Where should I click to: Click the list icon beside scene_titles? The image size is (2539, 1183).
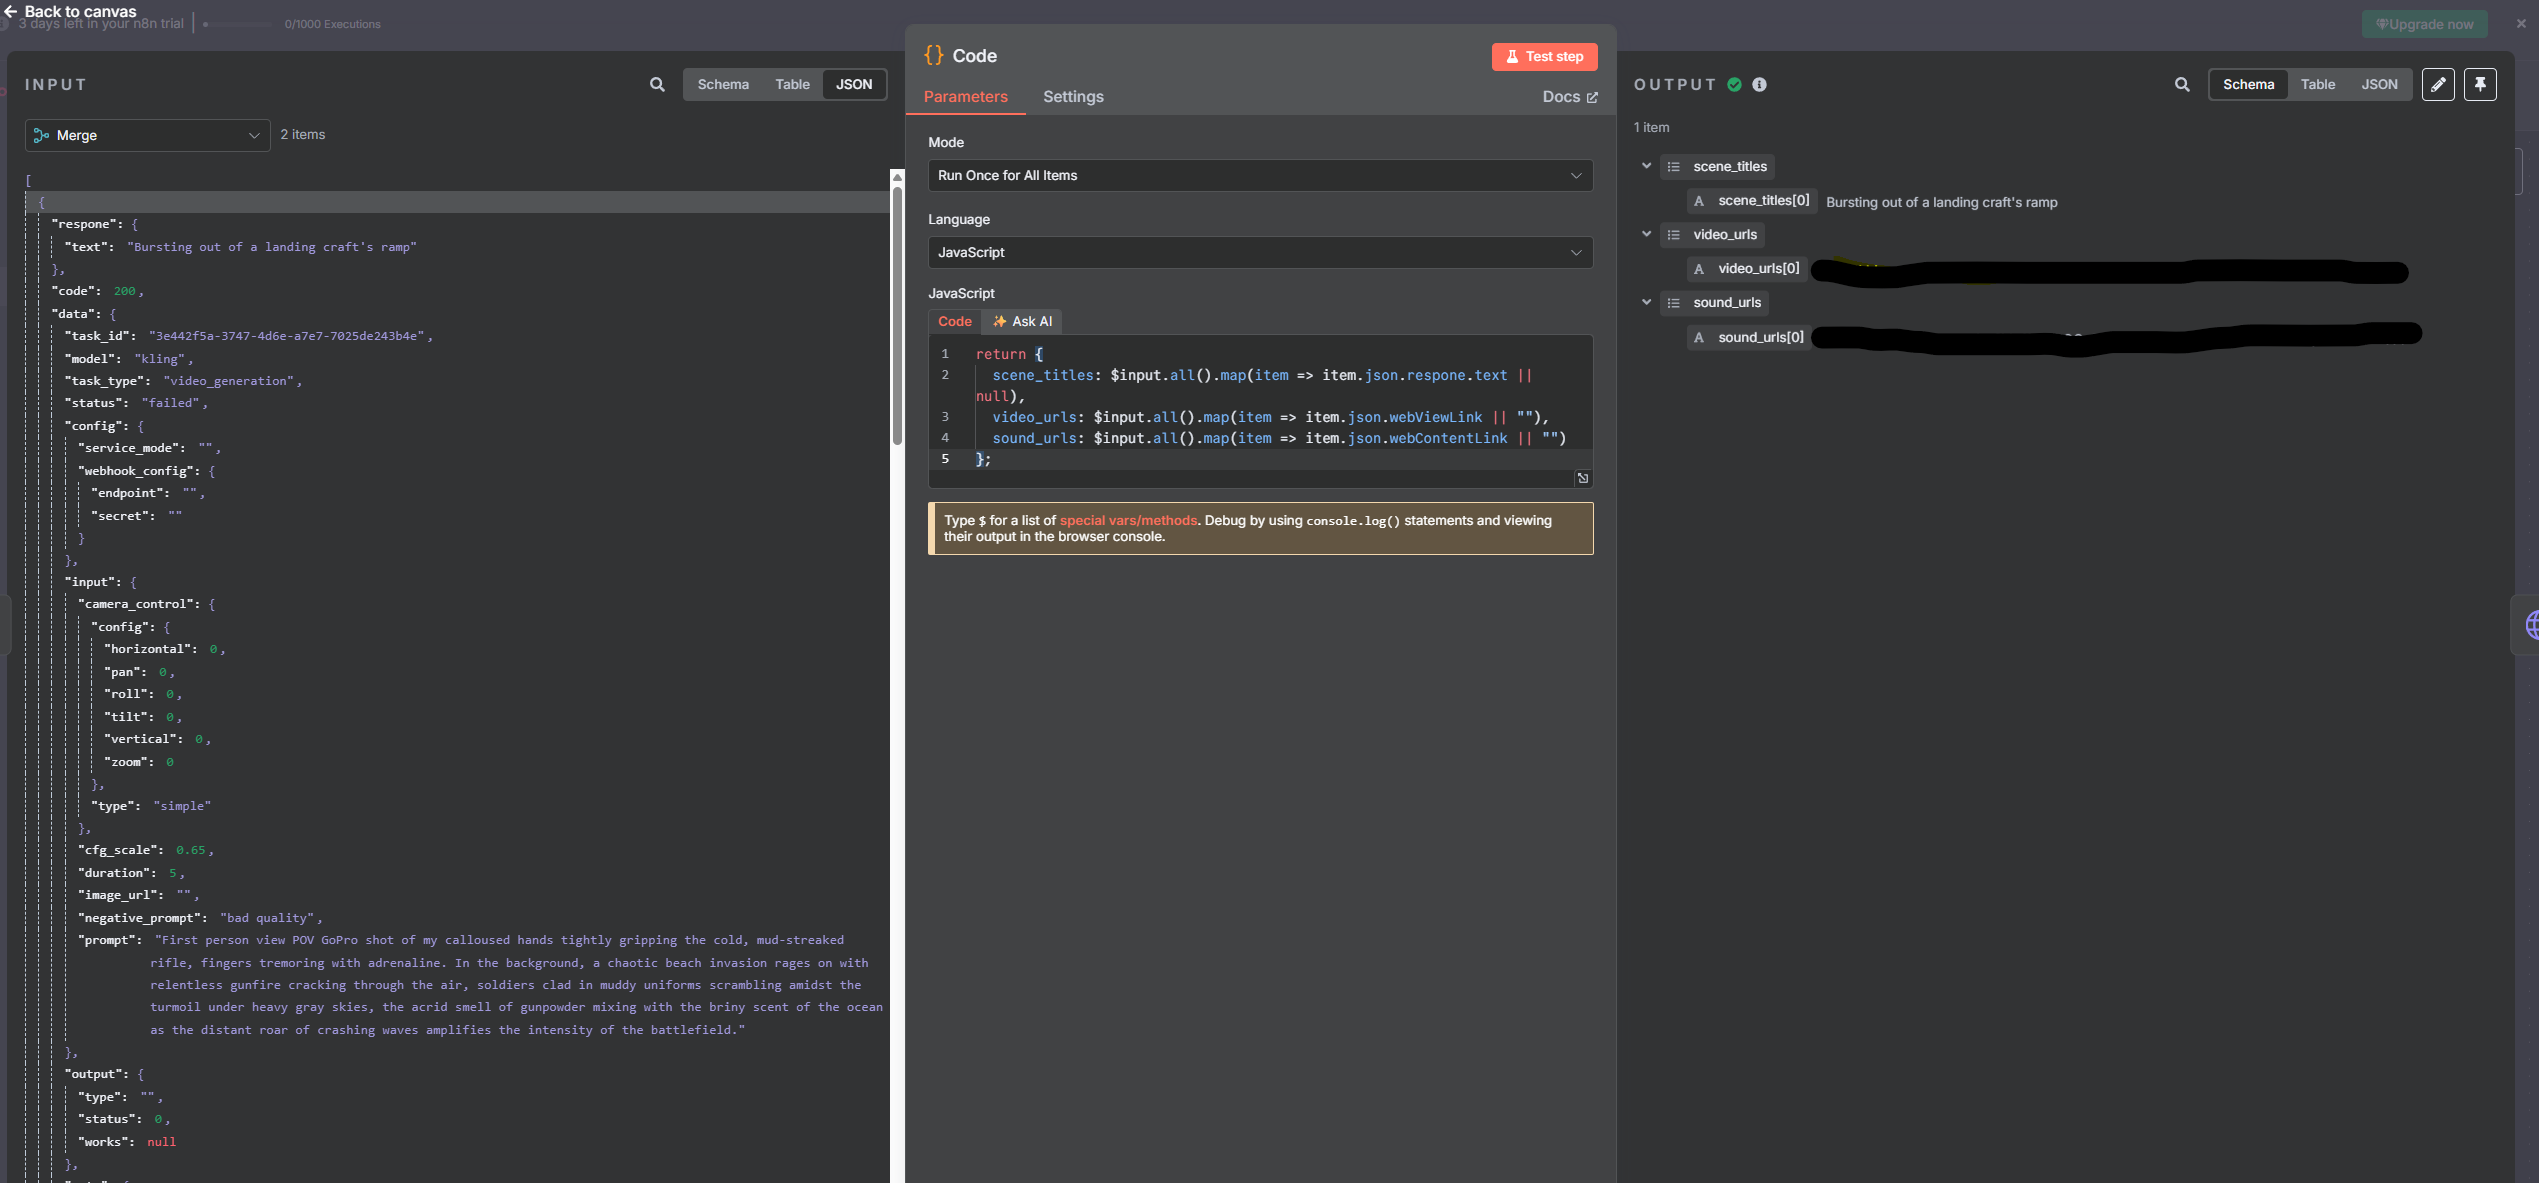1673,167
